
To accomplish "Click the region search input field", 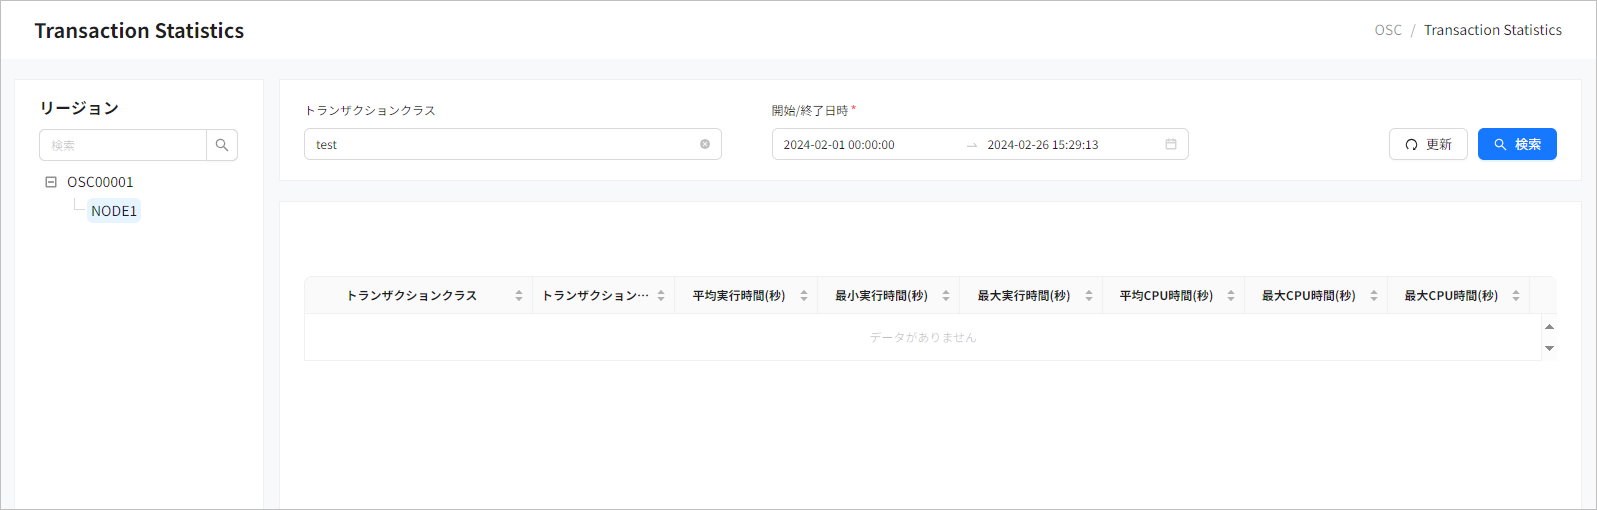I will pyautogui.click(x=123, y=145).
